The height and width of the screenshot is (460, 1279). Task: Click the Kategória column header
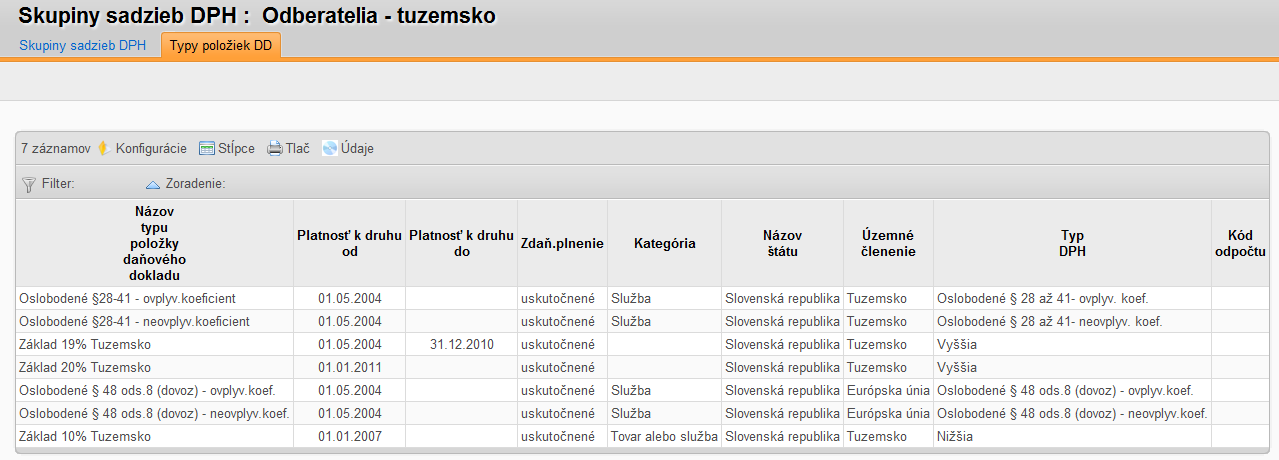(665, 243)
